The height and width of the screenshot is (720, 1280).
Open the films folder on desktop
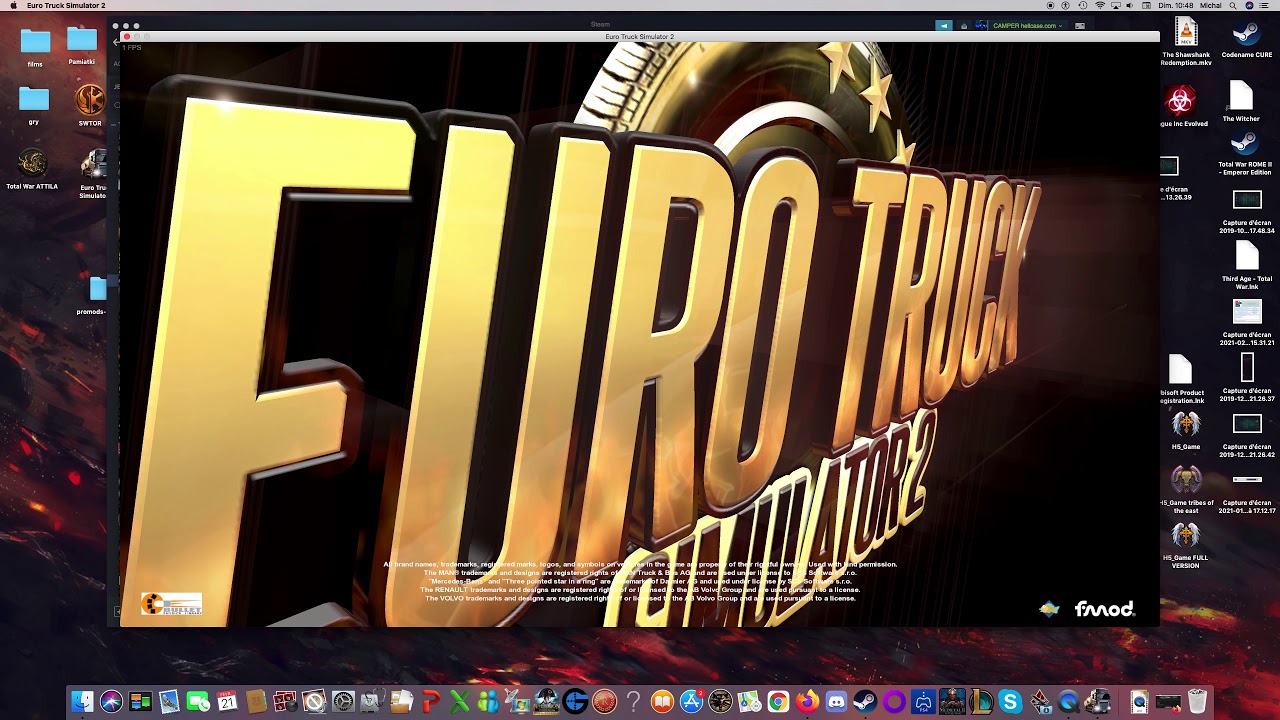pyautogui.click(x=35, y=41)
